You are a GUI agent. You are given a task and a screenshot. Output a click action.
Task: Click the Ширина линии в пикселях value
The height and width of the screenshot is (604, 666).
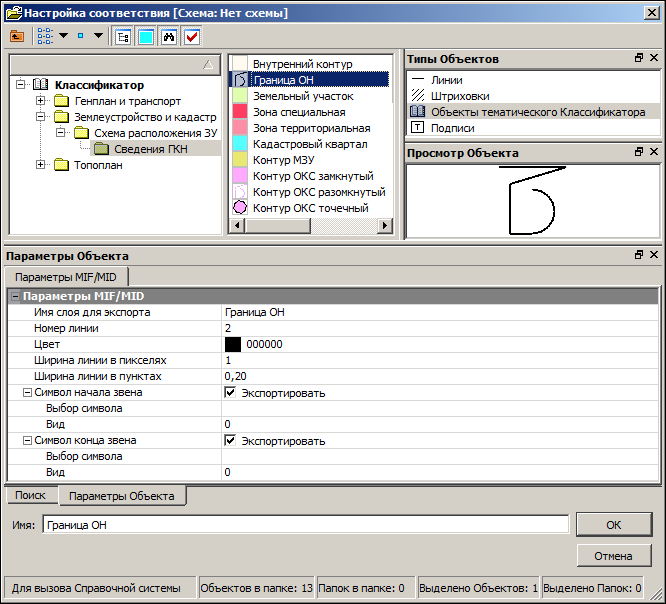pos(440,361)
